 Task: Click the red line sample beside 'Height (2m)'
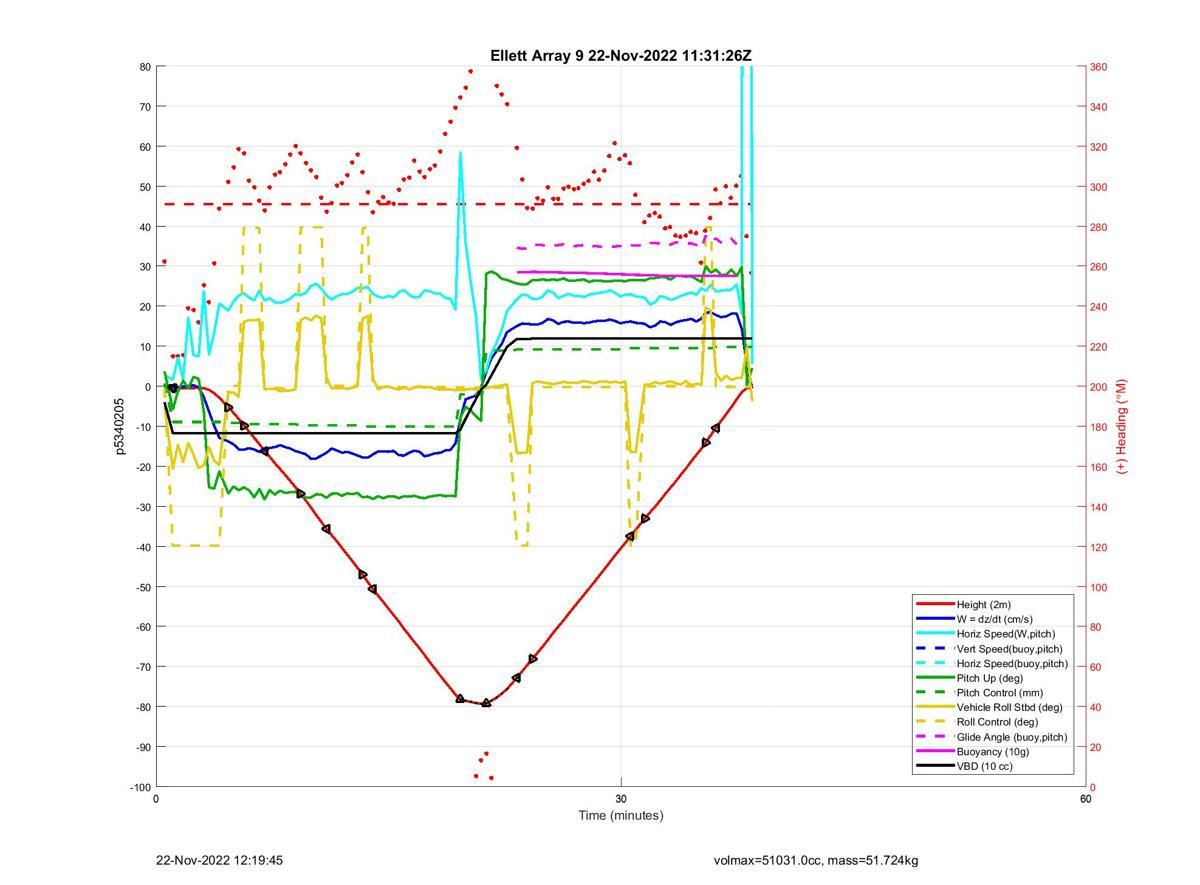tap(935, 604)
